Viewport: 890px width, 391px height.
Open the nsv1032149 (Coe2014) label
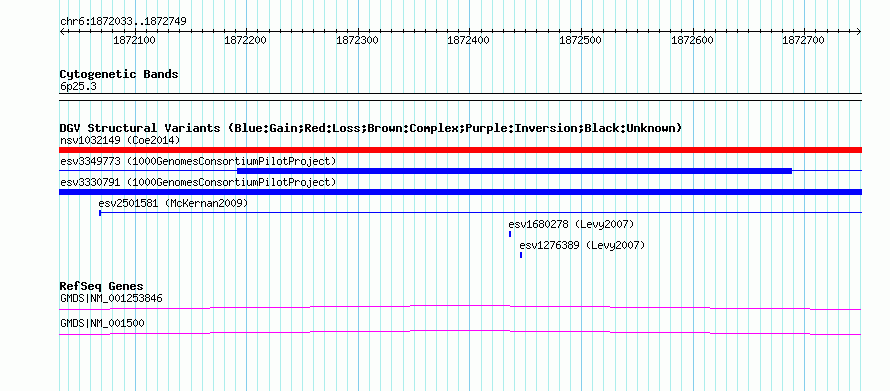pyautogui.click(x=120, y=140)
